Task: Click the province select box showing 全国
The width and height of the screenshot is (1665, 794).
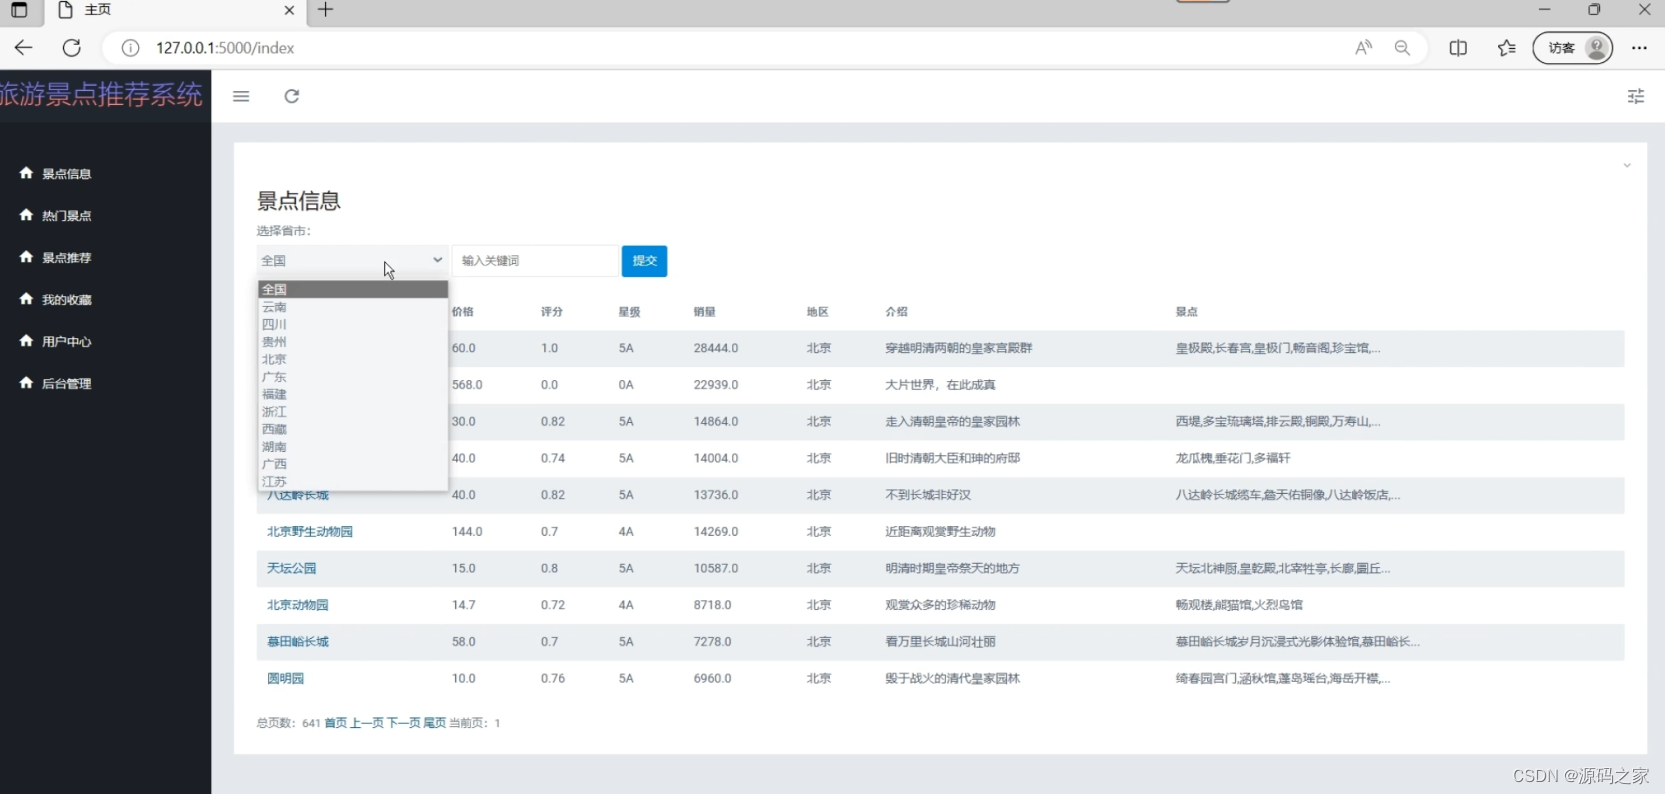Action: [352, 260]
